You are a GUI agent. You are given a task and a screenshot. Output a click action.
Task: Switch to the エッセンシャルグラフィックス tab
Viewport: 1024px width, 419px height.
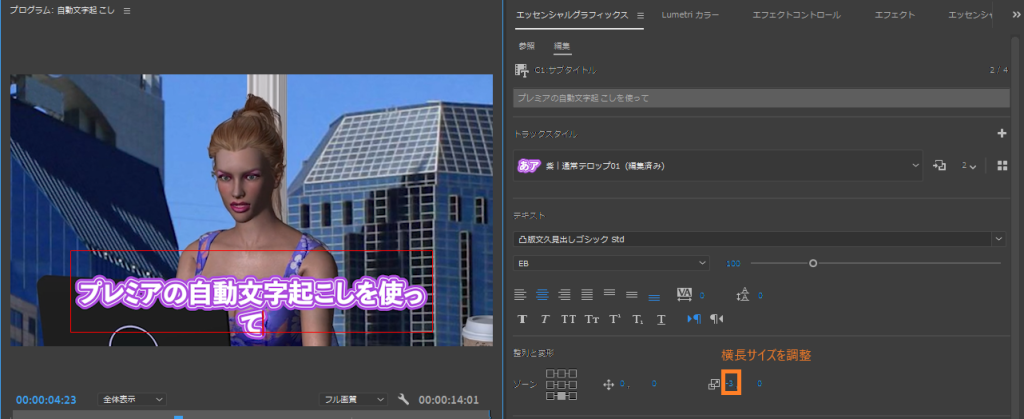571,15
